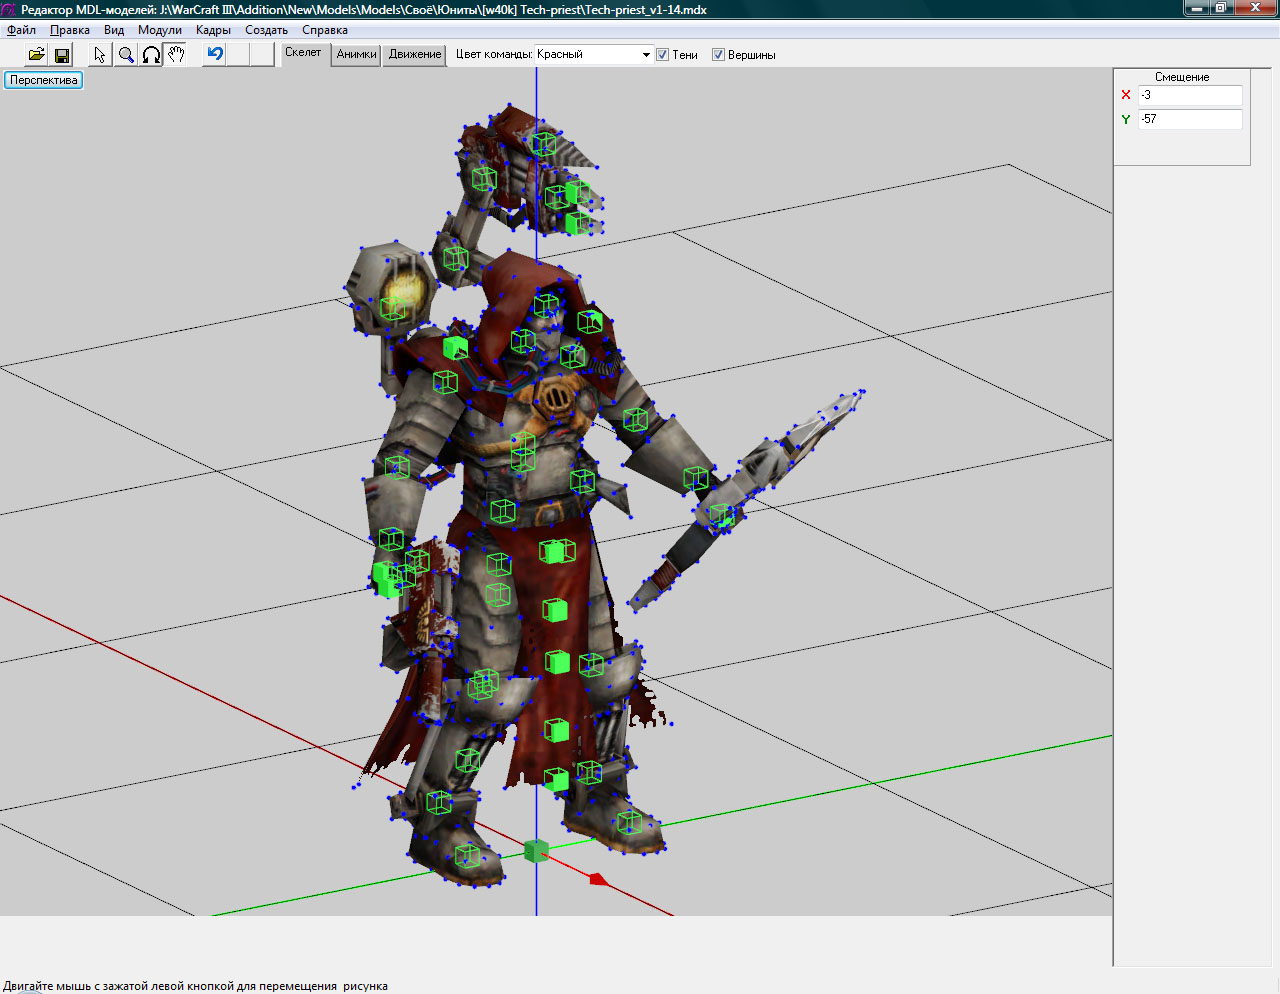Select the rotate view tool
Screen dimensions: 1280x994
point(151,54)
